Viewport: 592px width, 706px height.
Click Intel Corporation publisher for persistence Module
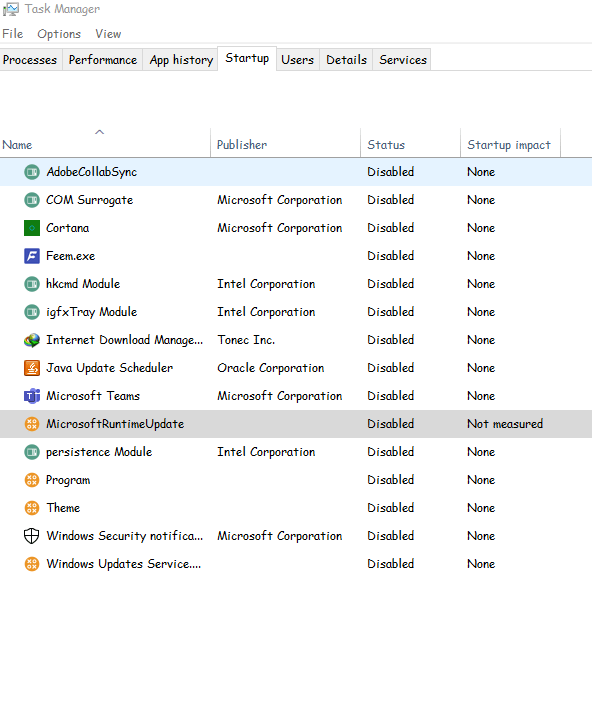point(266,452)
